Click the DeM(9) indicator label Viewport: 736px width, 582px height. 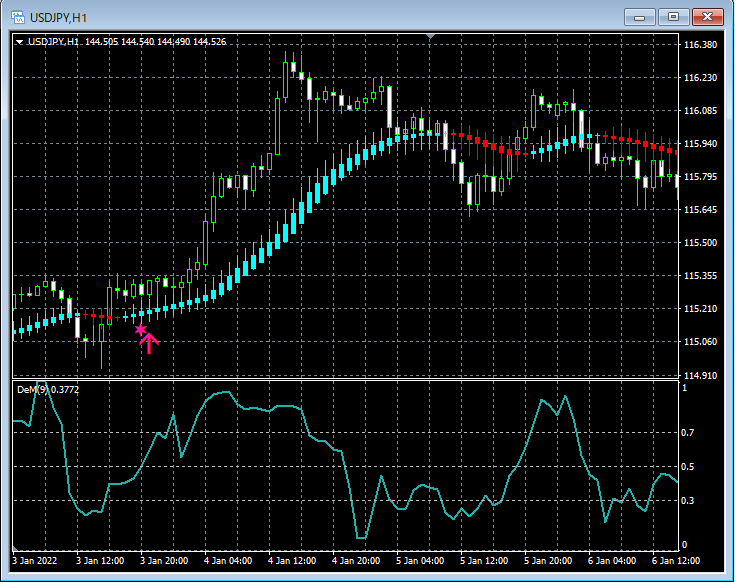tap(31, 390)
